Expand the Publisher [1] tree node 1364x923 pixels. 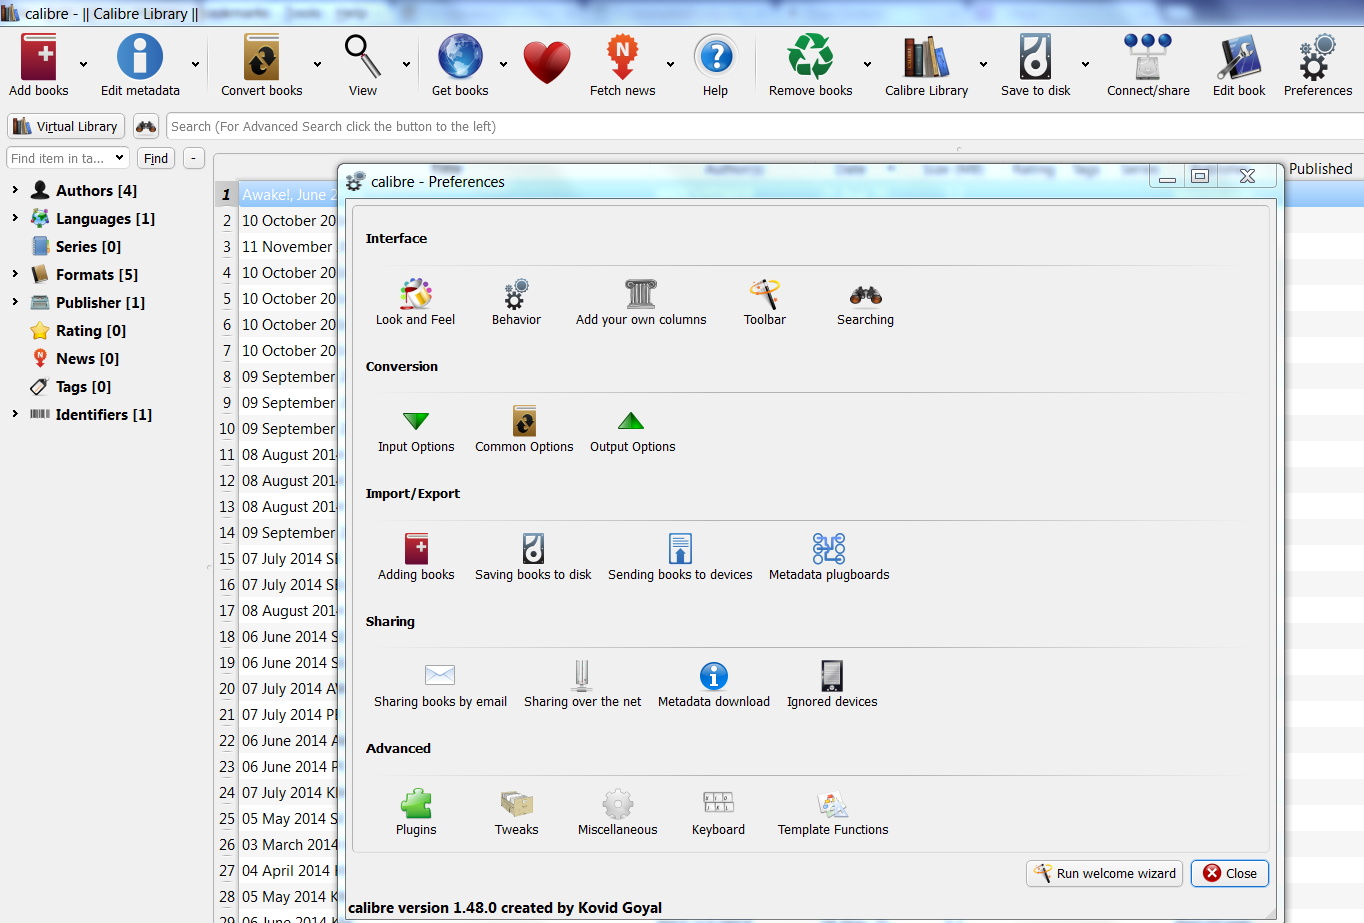tap(15, 301)
